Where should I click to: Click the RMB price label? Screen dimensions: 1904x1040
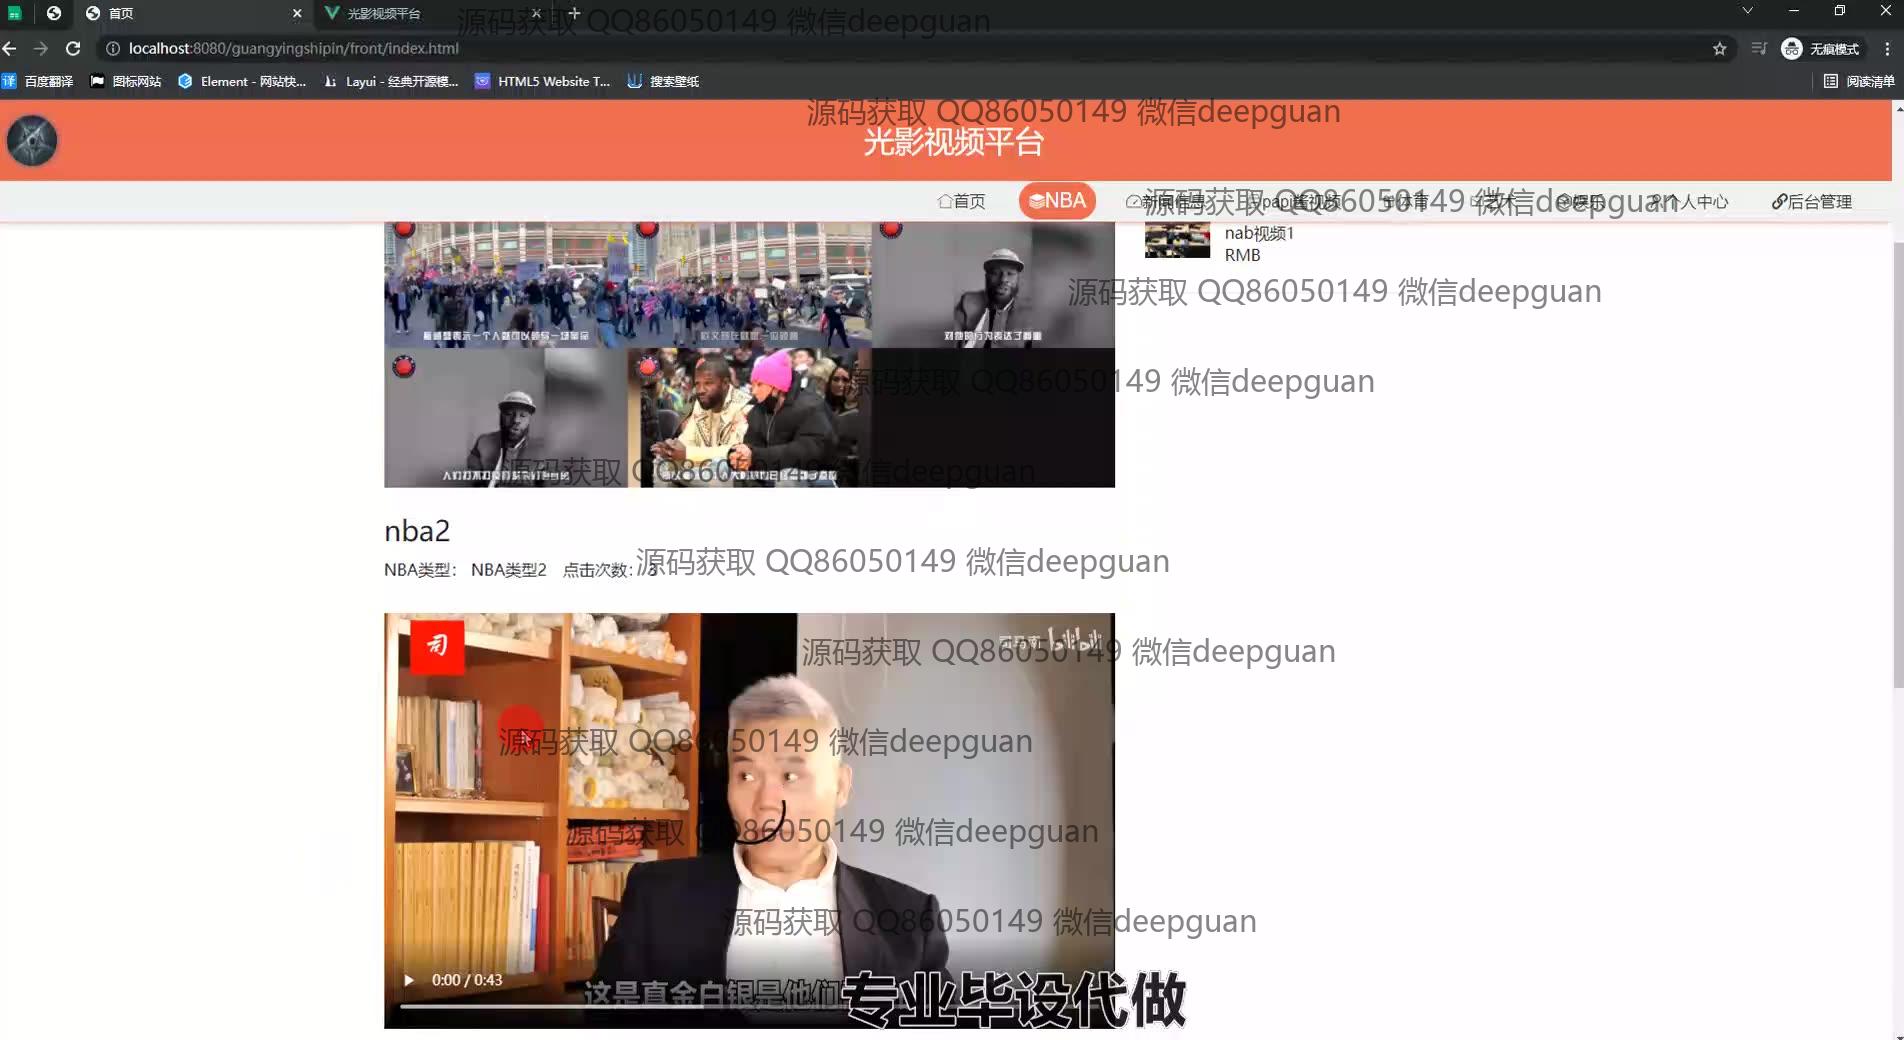coord(1242,255)
